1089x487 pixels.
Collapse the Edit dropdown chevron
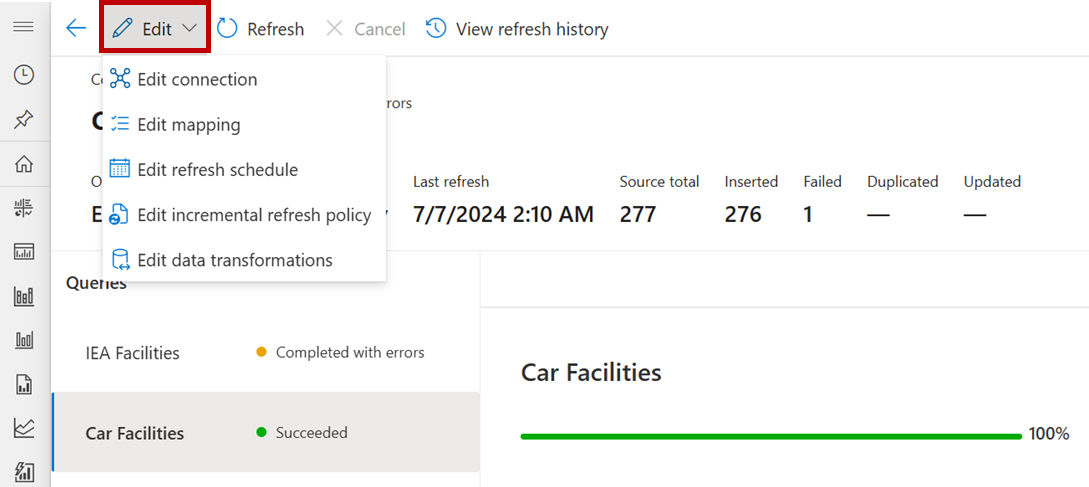190,29
